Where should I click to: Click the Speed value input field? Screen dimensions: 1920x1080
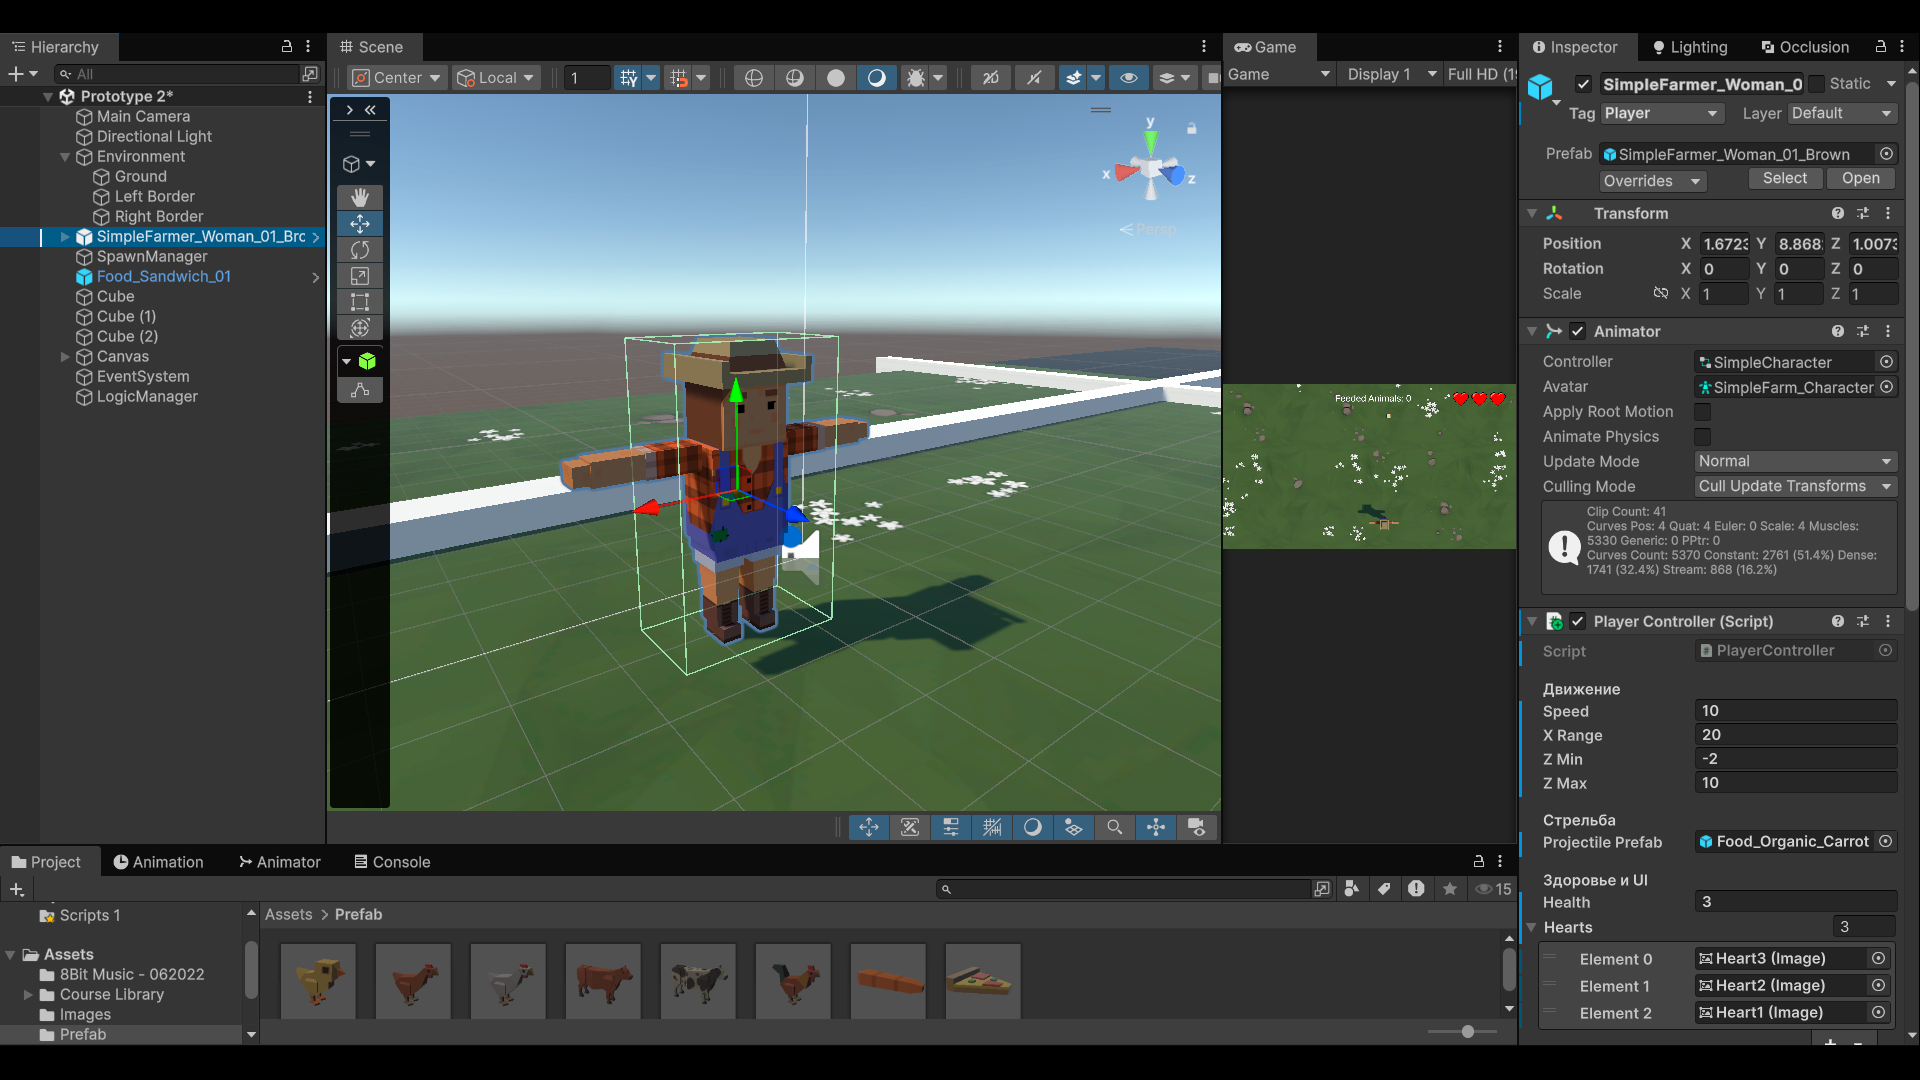tap(1795, 711)
